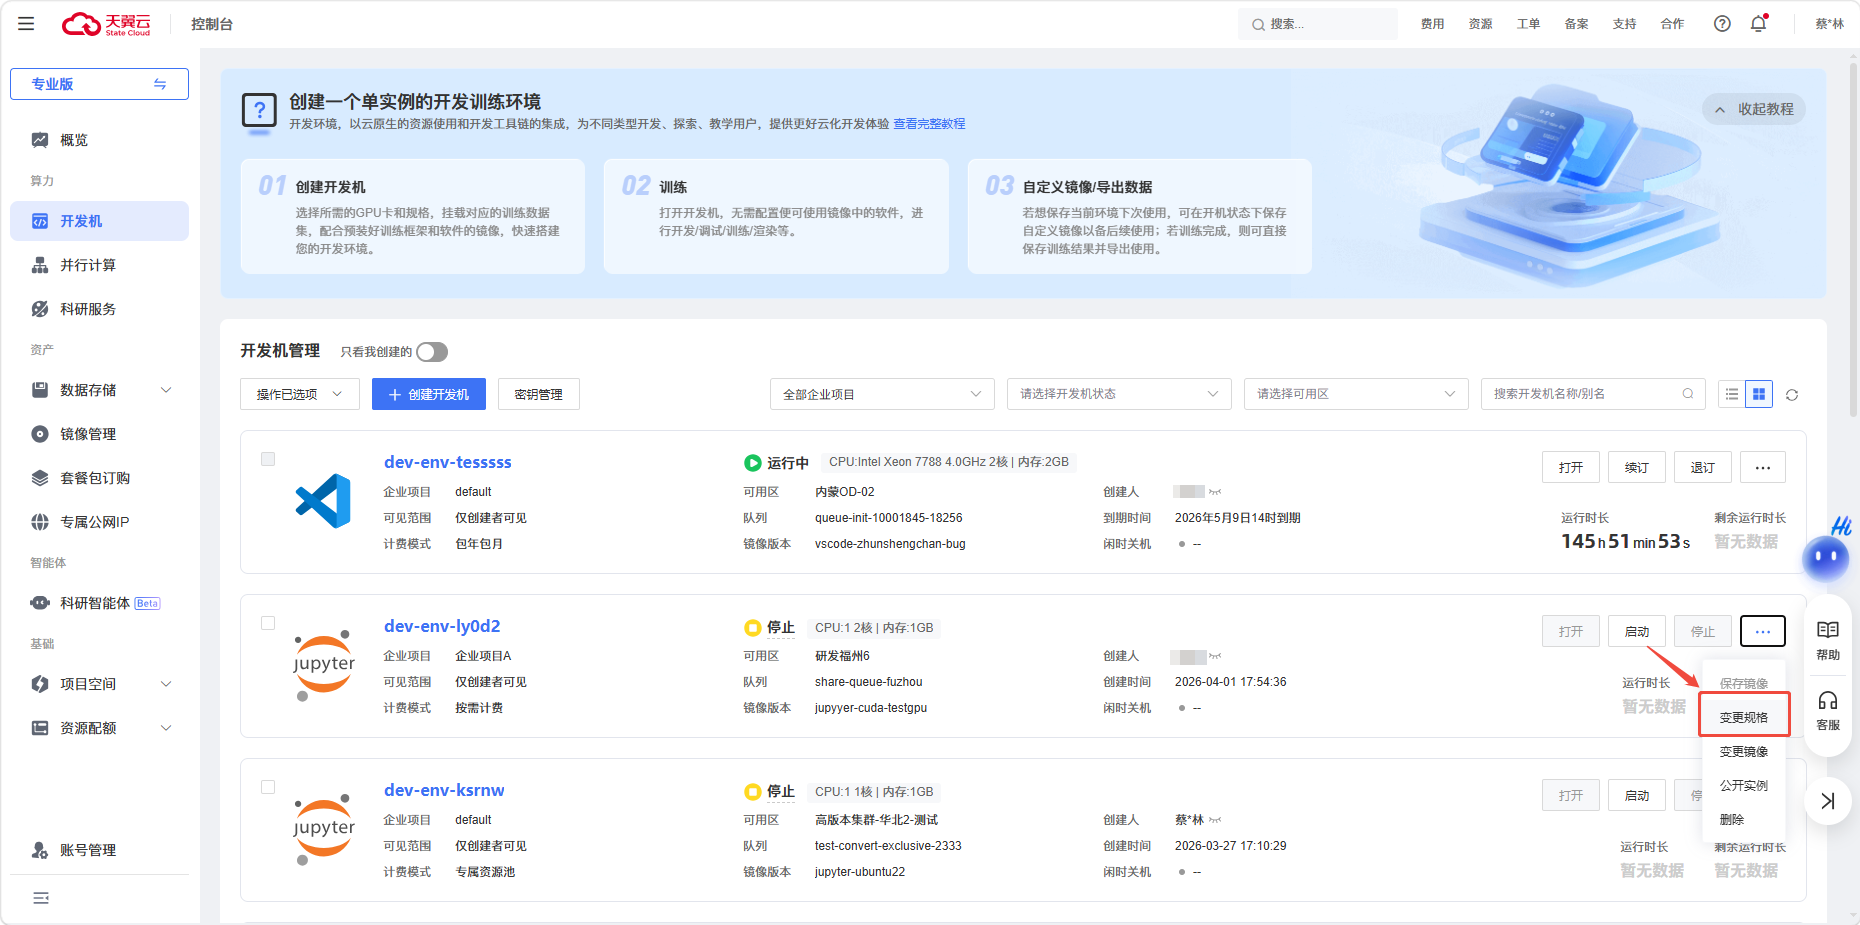Click the 帮助 book icon on right
Screen dimensions: 1860x925
pos(1828,640)
